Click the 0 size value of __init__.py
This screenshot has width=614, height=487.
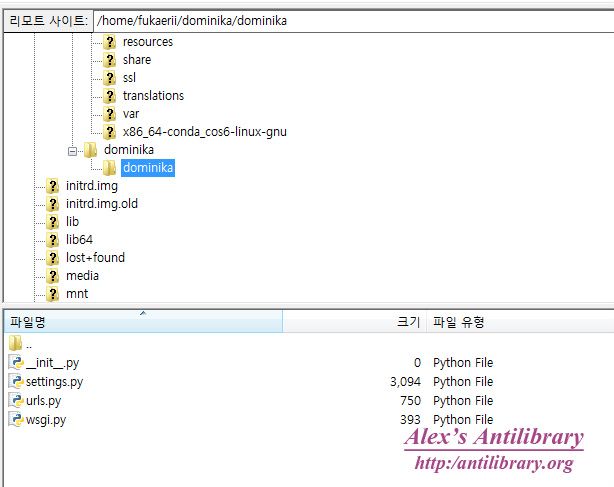tap(417, 363)
